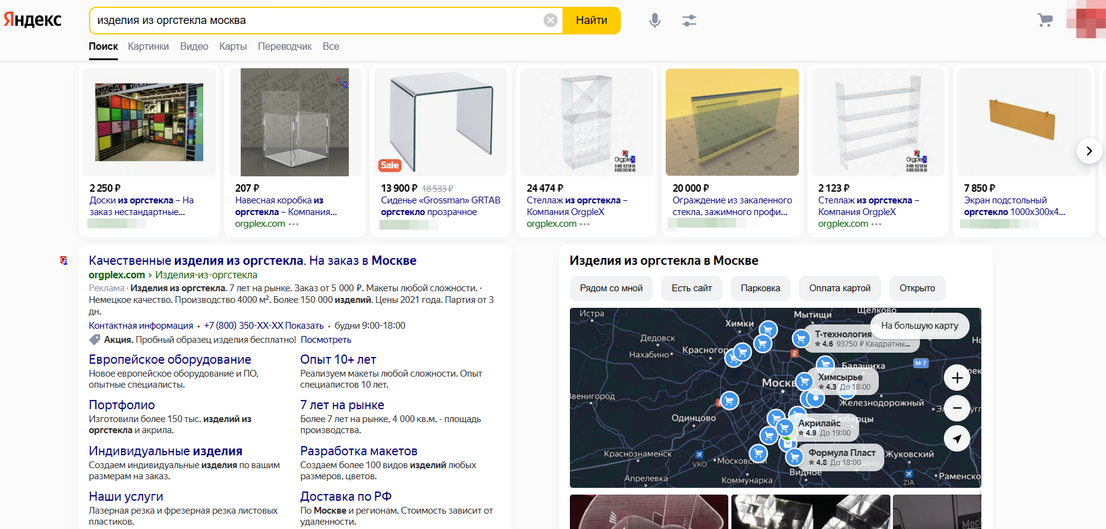The image size is (1106, 529).
Task: Click the Yandex logo
Action: [32, 20]
